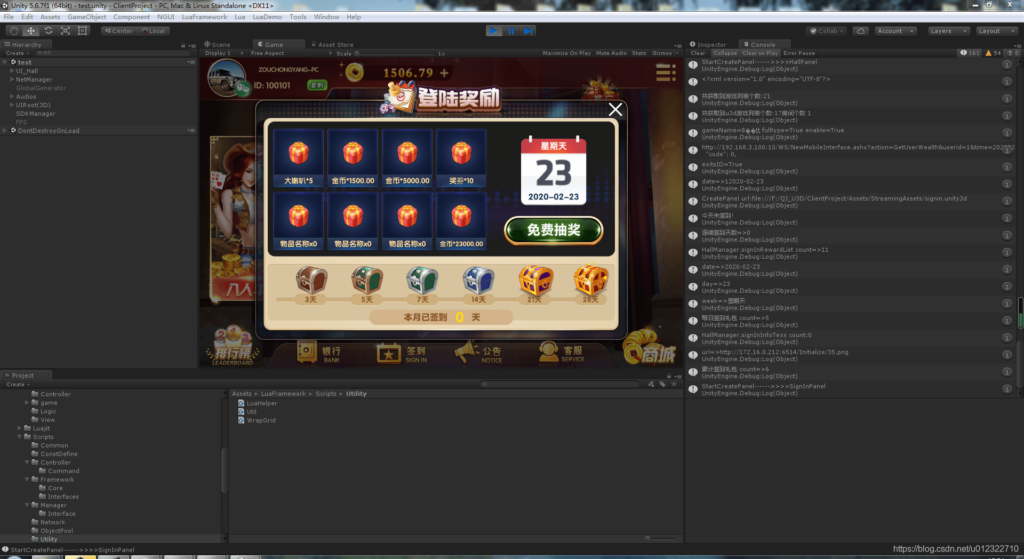Select the Hand tool in toolbar
This screenshot has height=559, width=1024.
tap(13, 31)
